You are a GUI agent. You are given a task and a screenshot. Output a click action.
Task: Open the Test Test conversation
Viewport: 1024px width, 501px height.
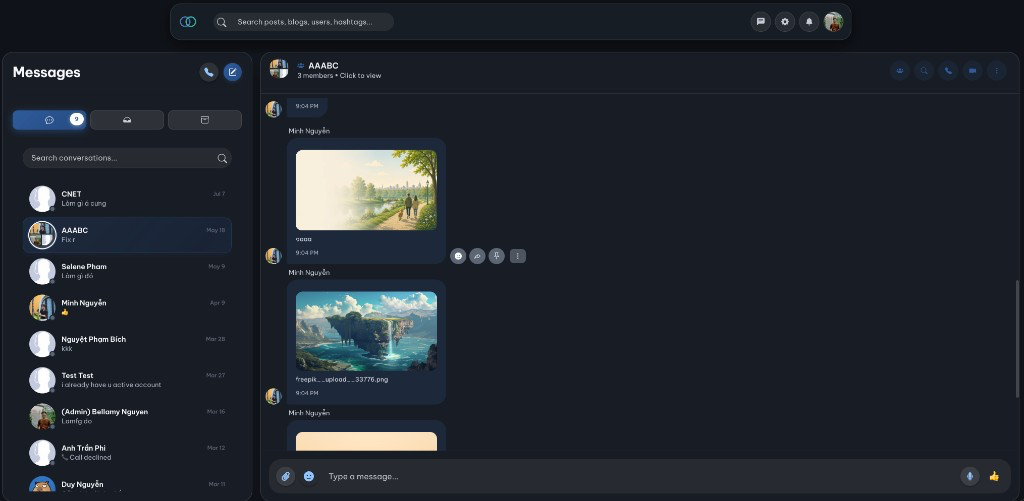[x=127, y=380]
